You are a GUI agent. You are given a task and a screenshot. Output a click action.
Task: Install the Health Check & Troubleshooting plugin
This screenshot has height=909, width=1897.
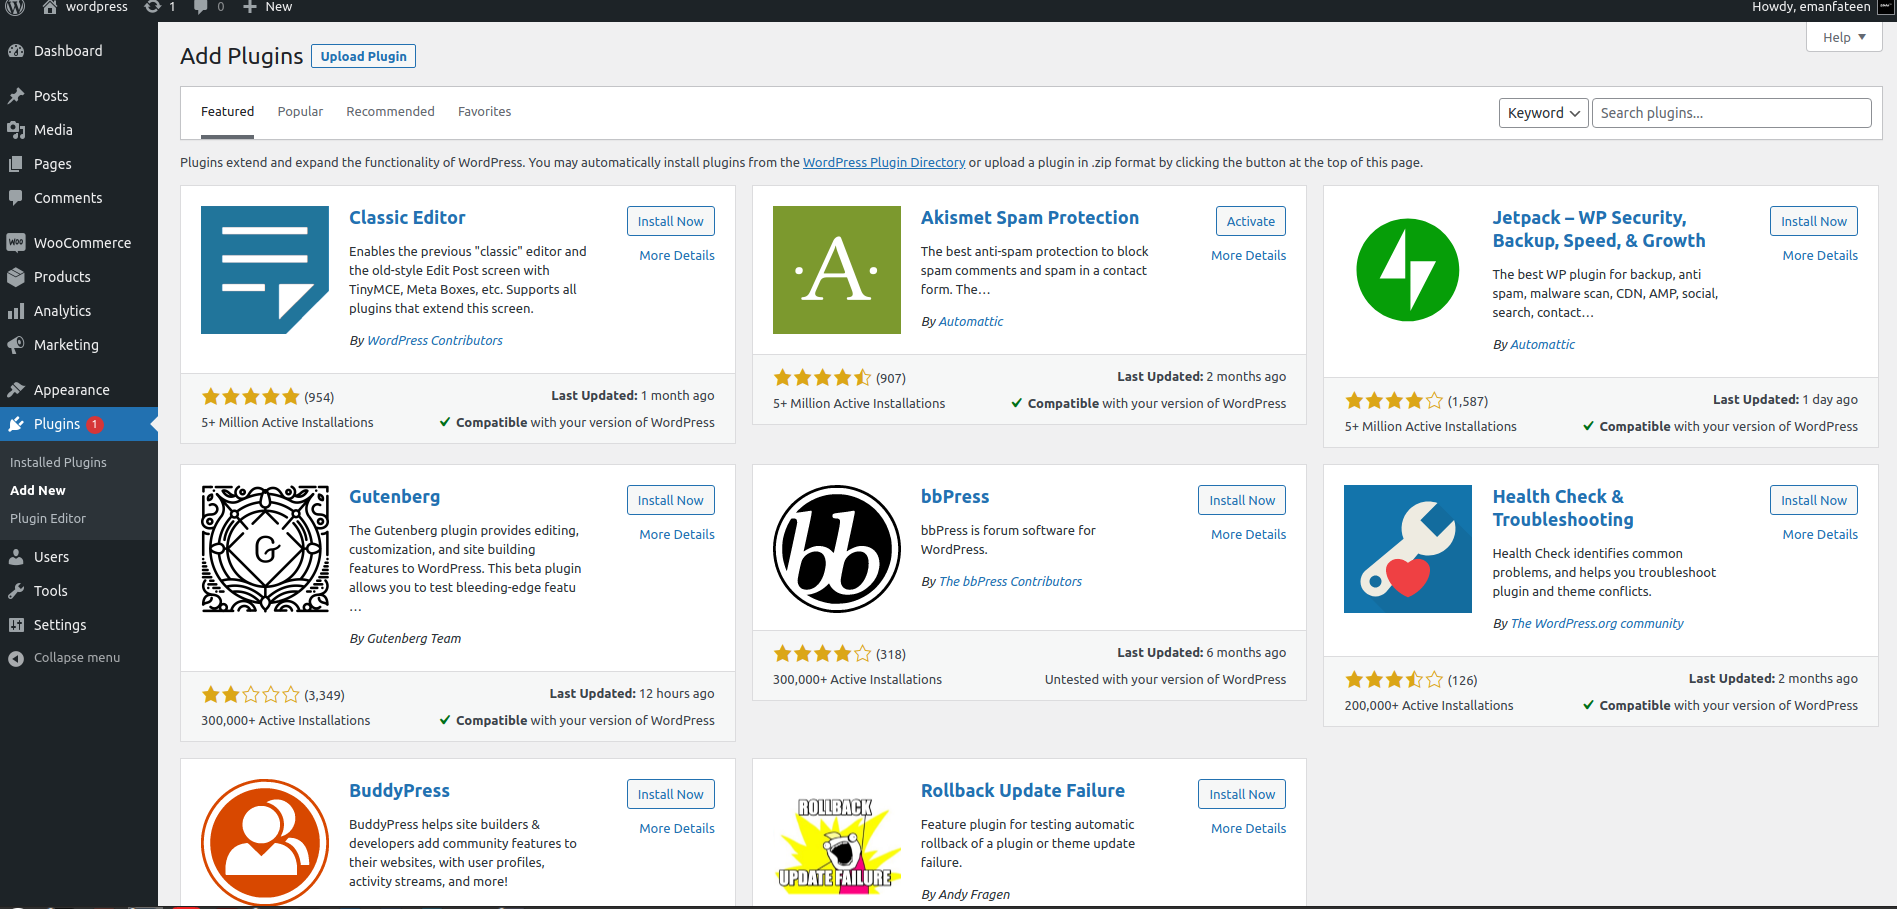click(1813, 500)
